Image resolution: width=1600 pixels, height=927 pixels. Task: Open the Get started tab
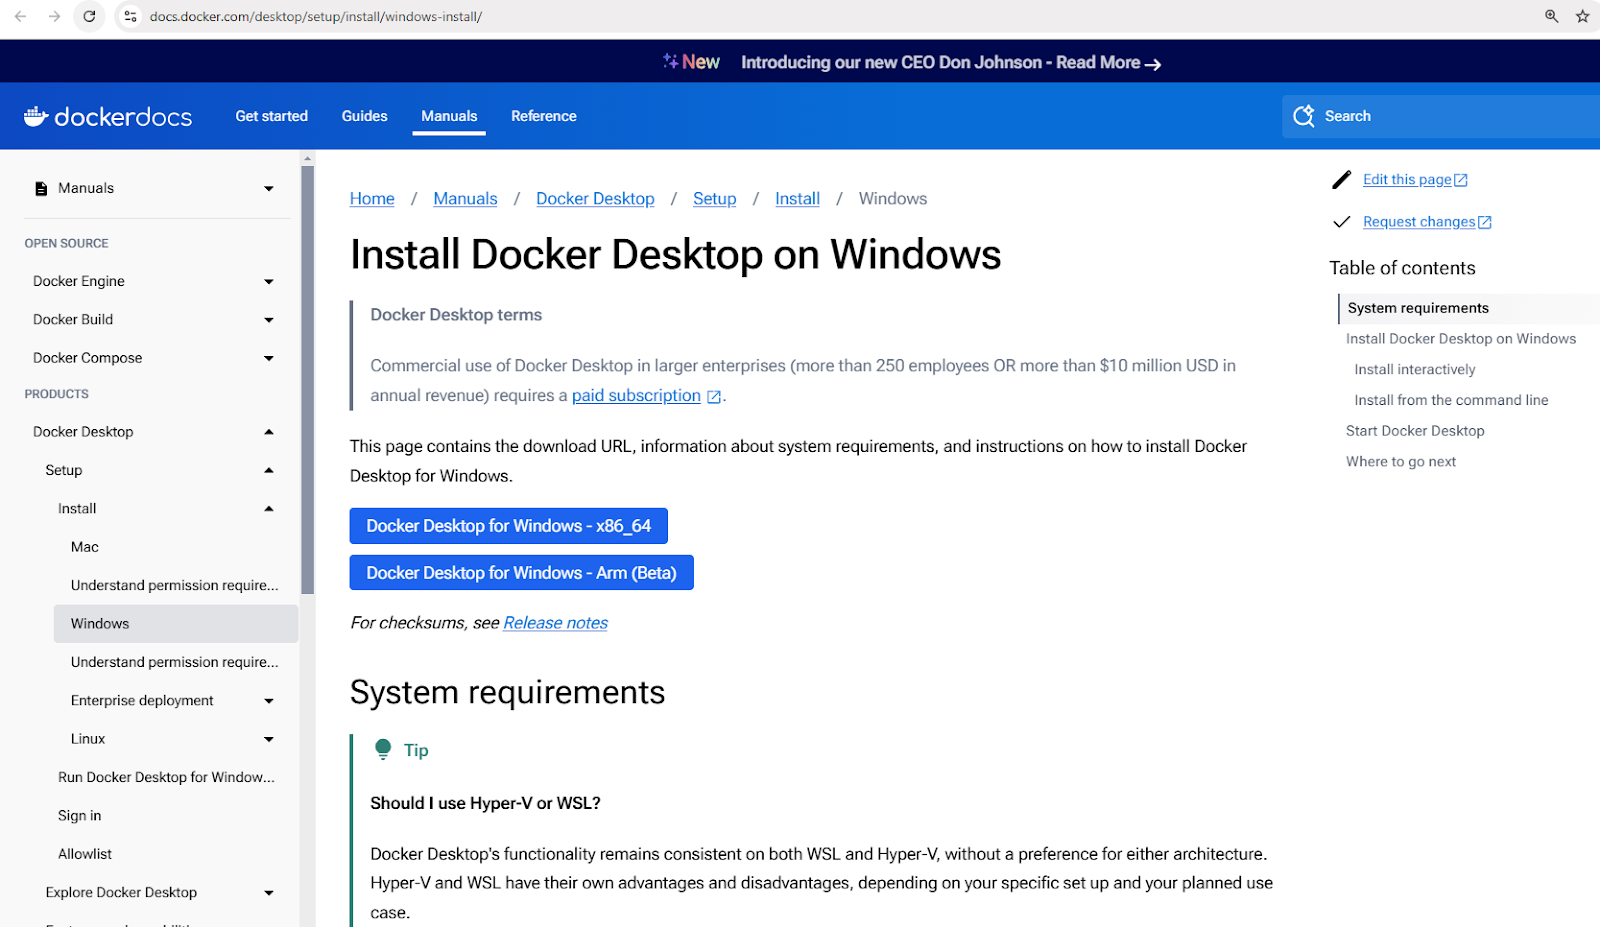pos(272,116)
